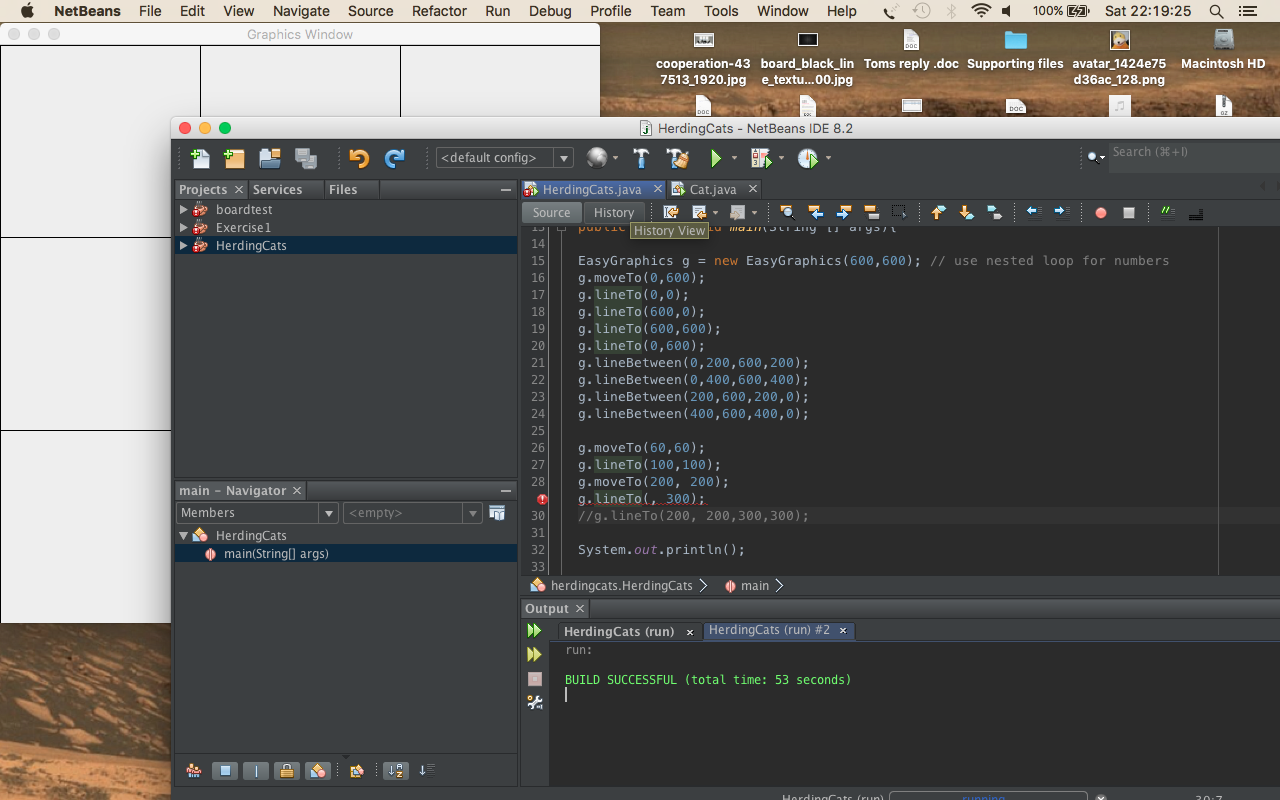This screenshot has height=800, width=1280.
Task: Click the blue Redo arrow
Action: 394,158
